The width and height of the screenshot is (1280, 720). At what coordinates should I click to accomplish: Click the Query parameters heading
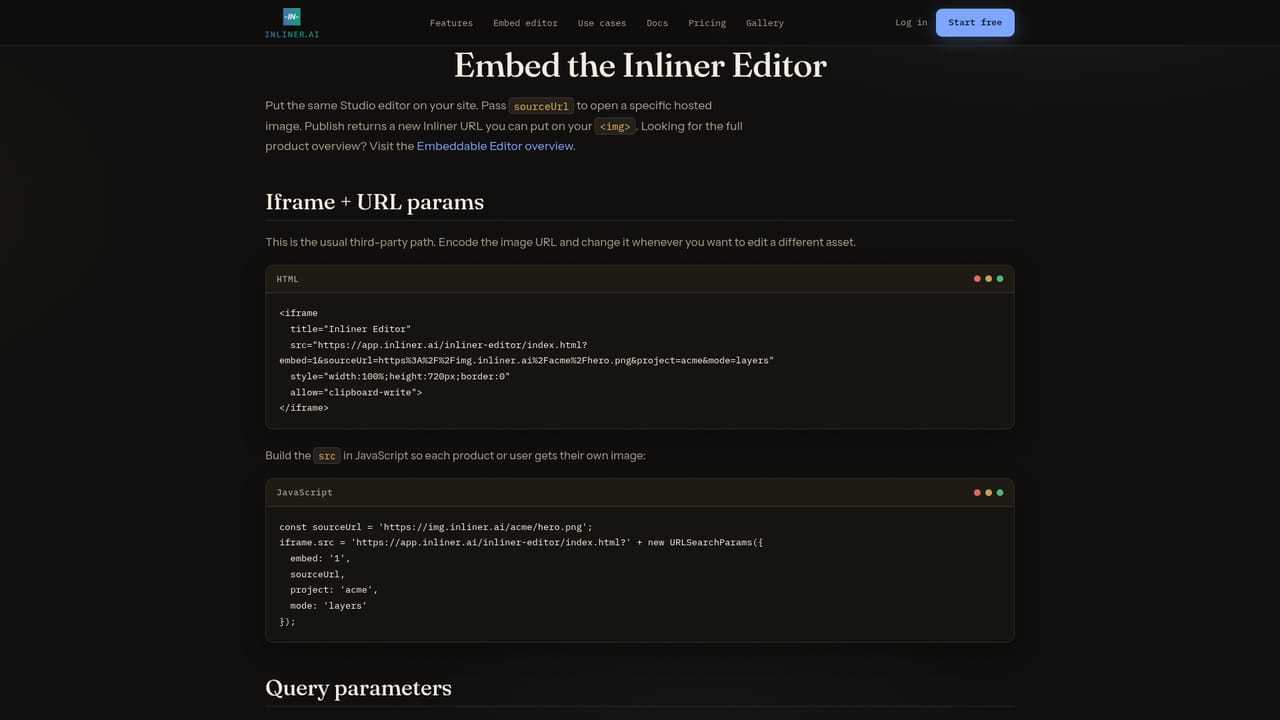tap(358, 688)
